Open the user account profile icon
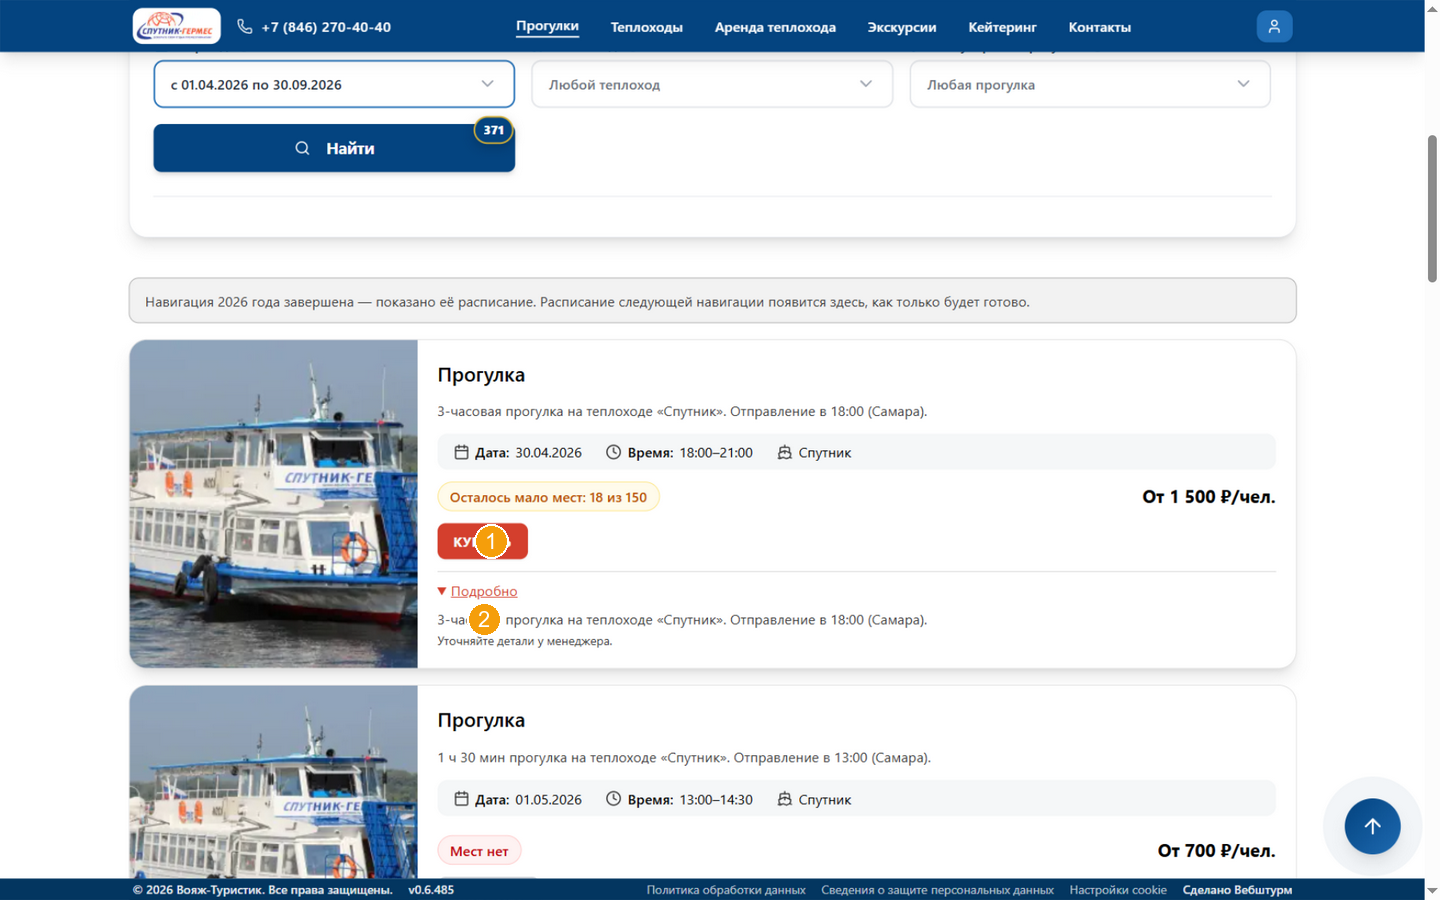 (1274, 26)
